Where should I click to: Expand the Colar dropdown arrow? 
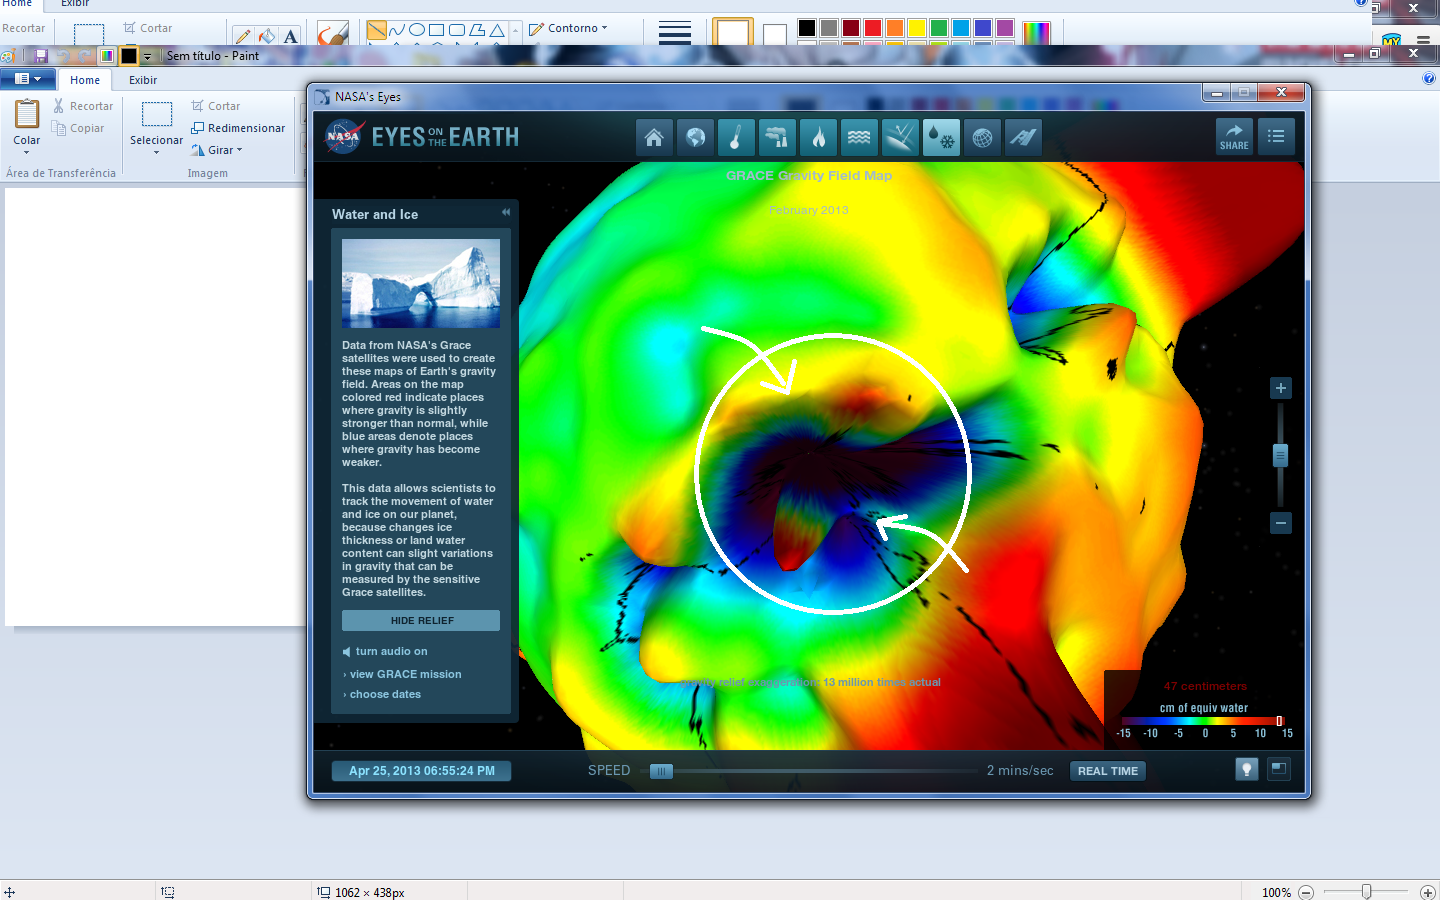27,153
